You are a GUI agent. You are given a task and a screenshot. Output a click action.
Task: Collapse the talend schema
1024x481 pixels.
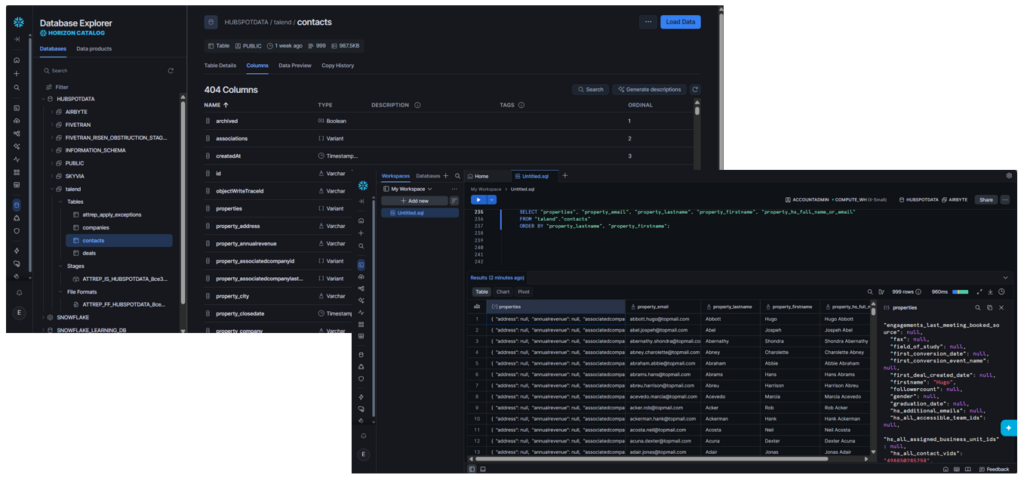52,189
